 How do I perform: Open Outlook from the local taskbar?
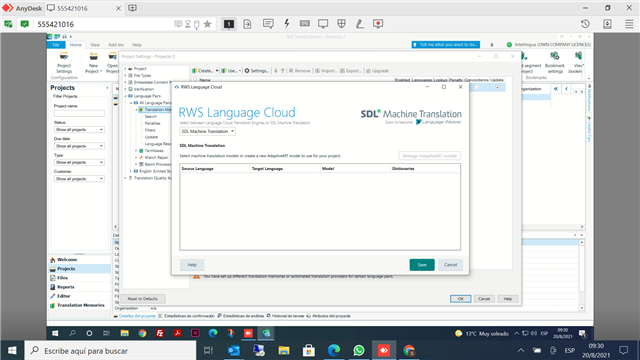click(x=233, y=350)
